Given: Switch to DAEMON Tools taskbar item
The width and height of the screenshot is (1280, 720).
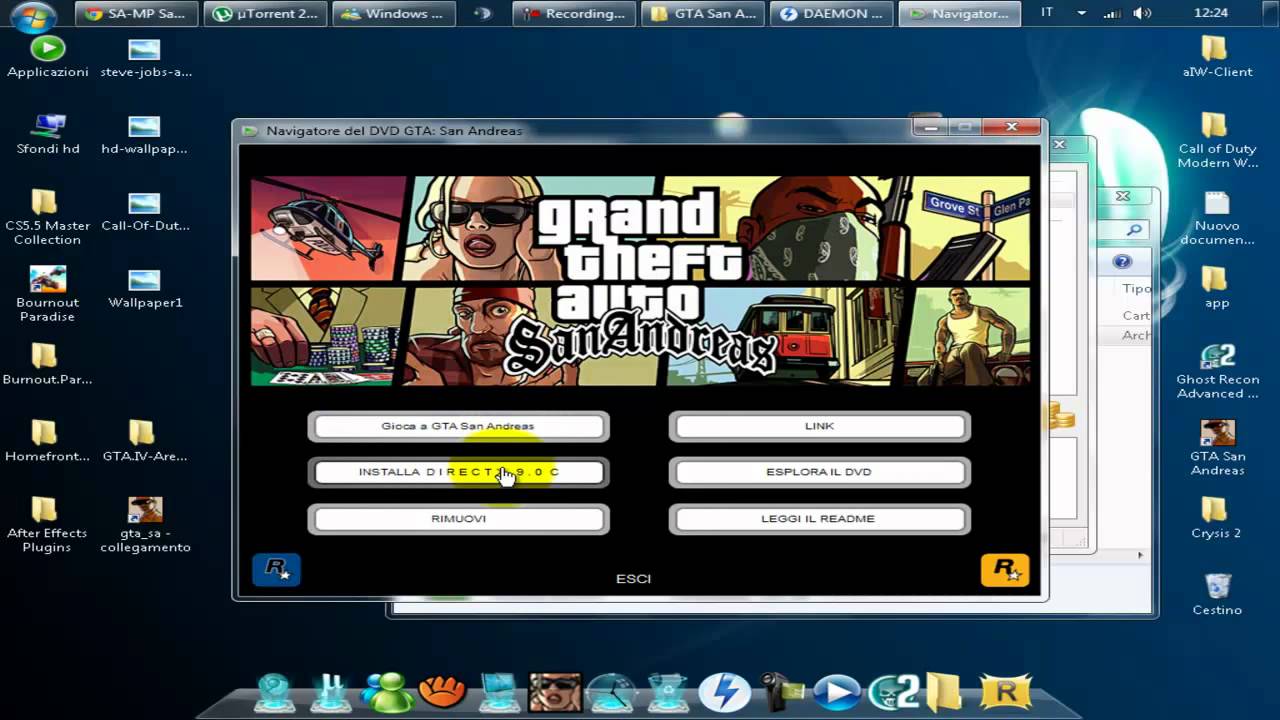Looking at the screenshot, I should (x=831, y=14).
